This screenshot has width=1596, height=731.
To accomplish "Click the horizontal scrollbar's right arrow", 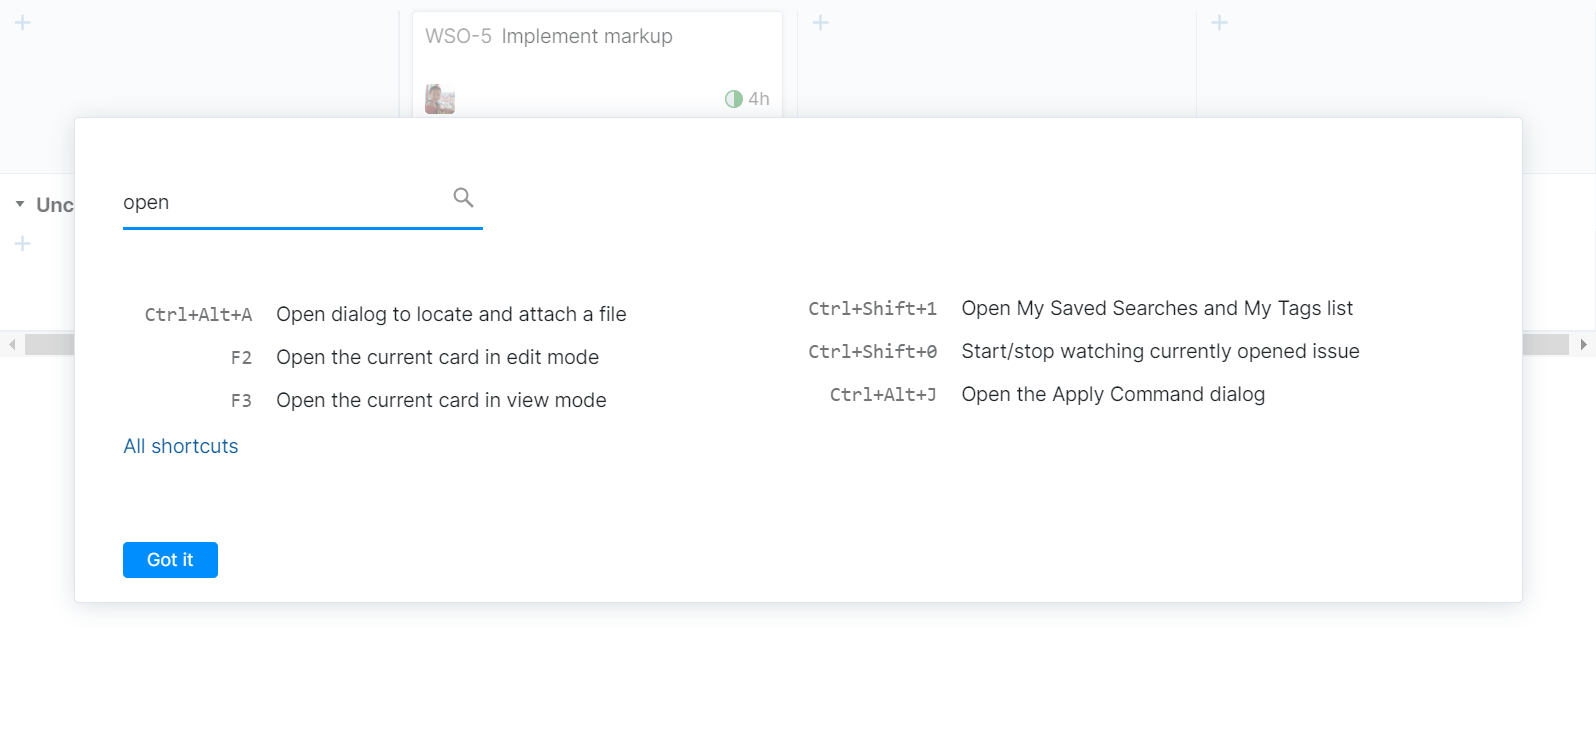I will (1583, 344).
